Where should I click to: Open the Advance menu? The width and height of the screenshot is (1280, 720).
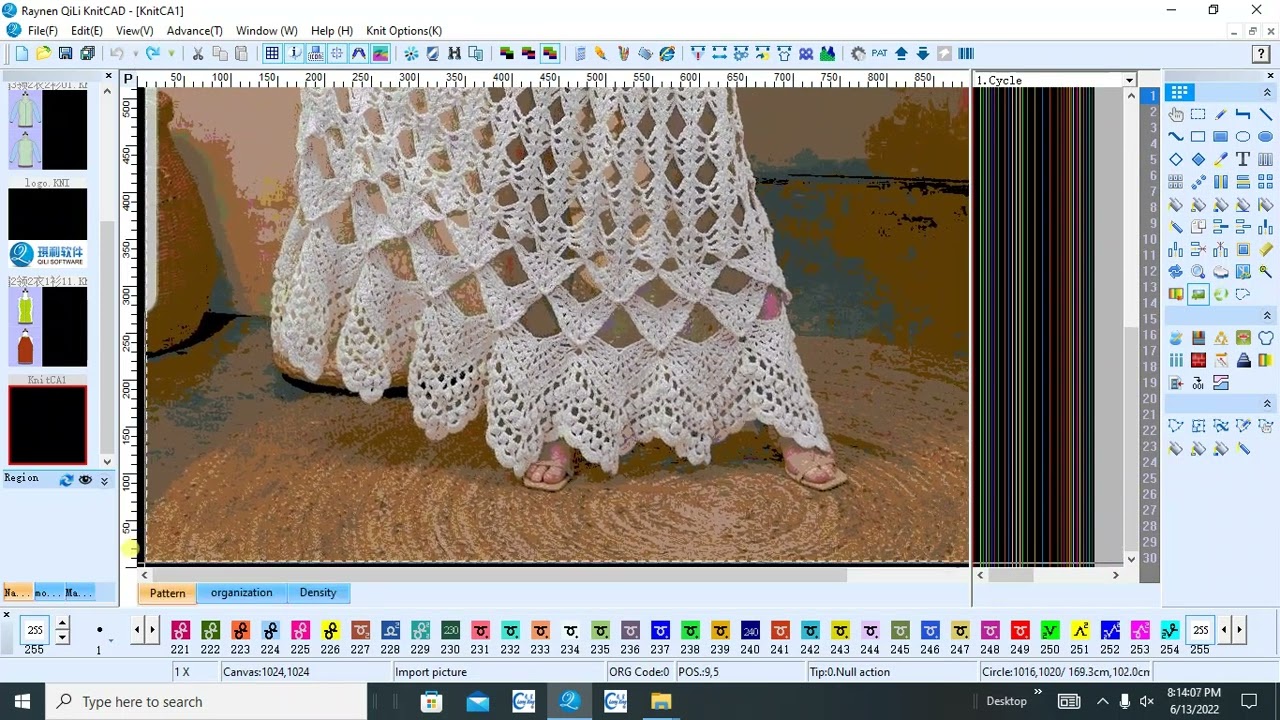[194, 31]
